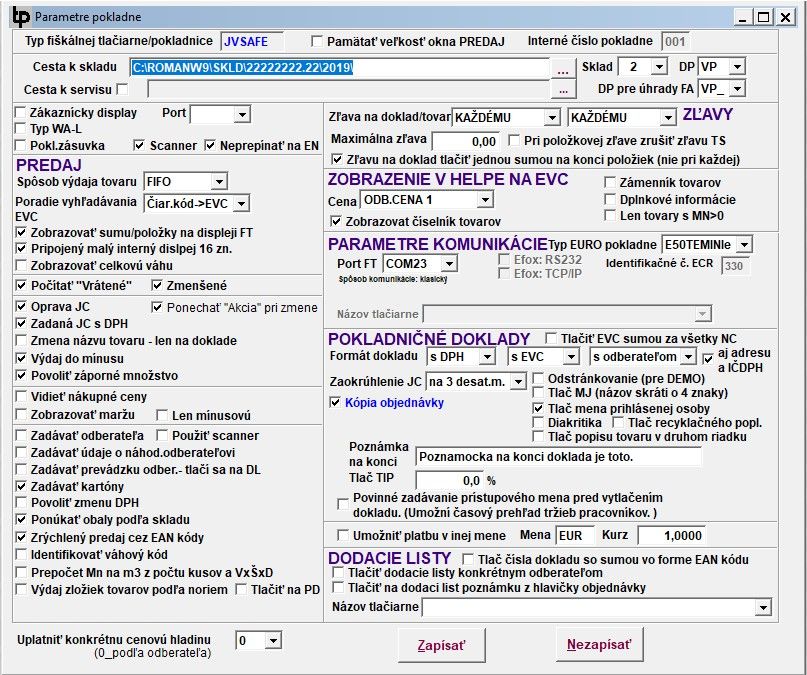807x675 pixels.
Task: Toggle Oprava JC checkbox
Action: 21,307
